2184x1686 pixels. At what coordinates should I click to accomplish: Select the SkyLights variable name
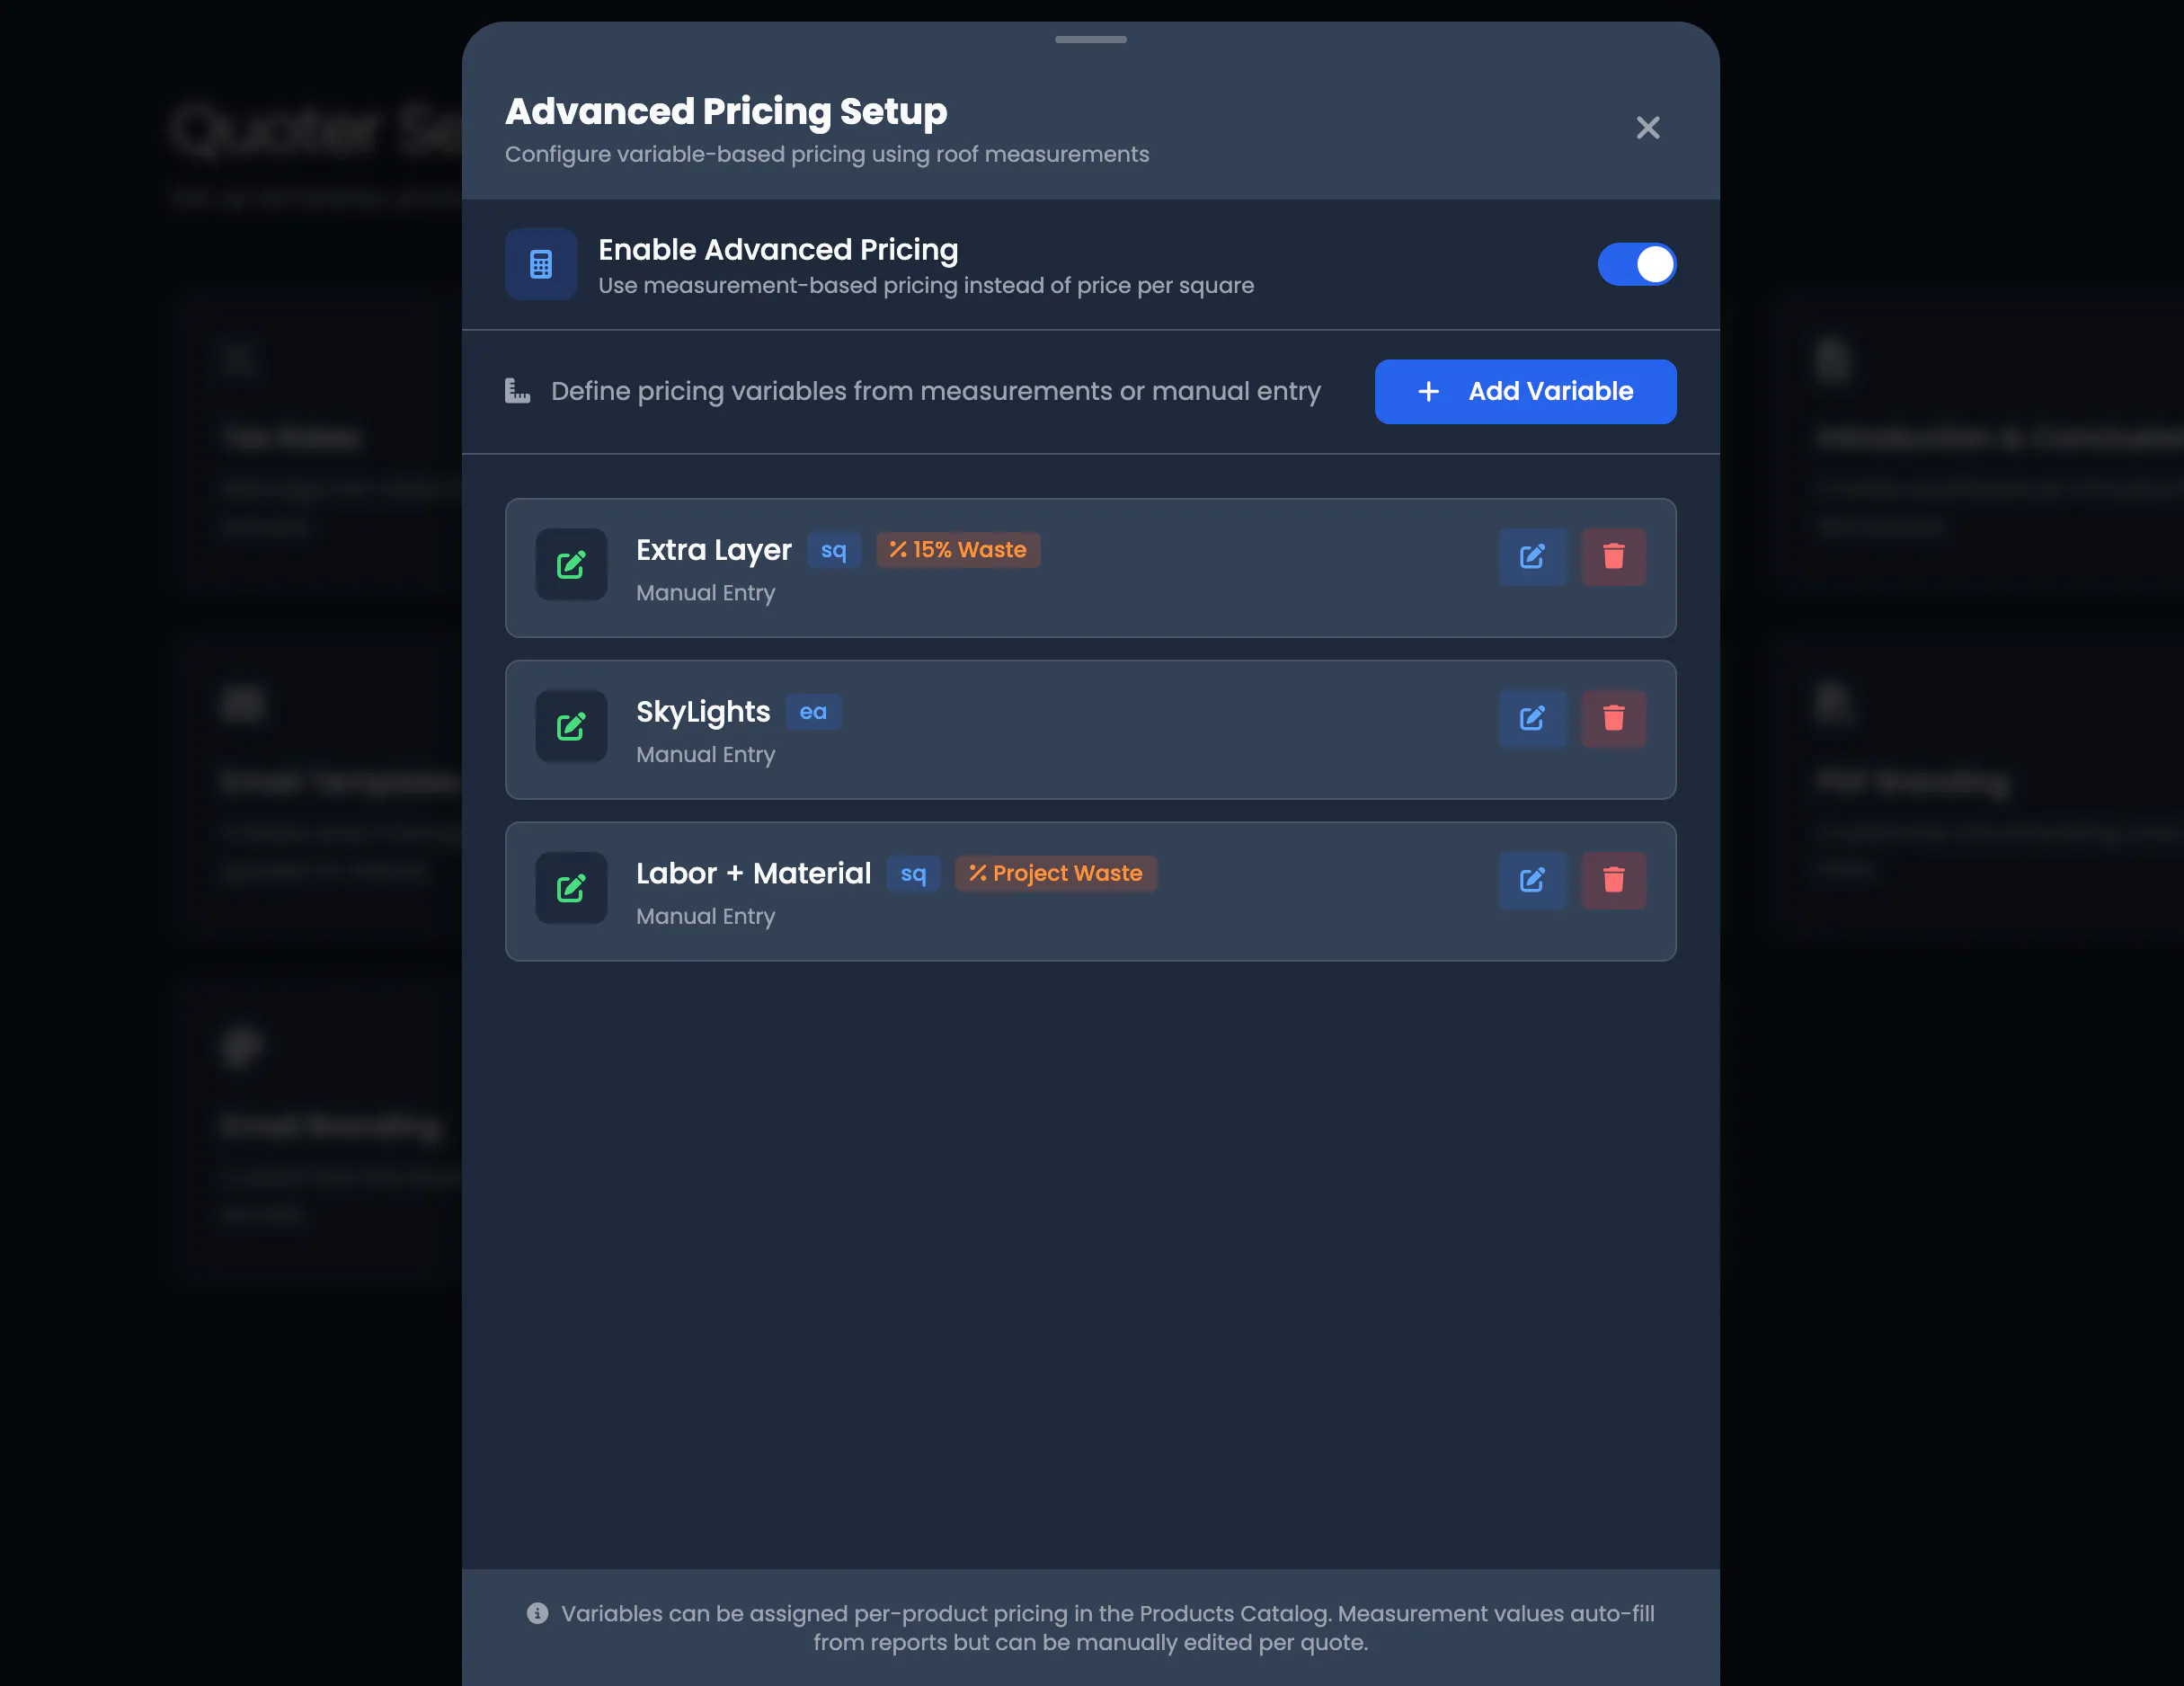coord(703,712)
